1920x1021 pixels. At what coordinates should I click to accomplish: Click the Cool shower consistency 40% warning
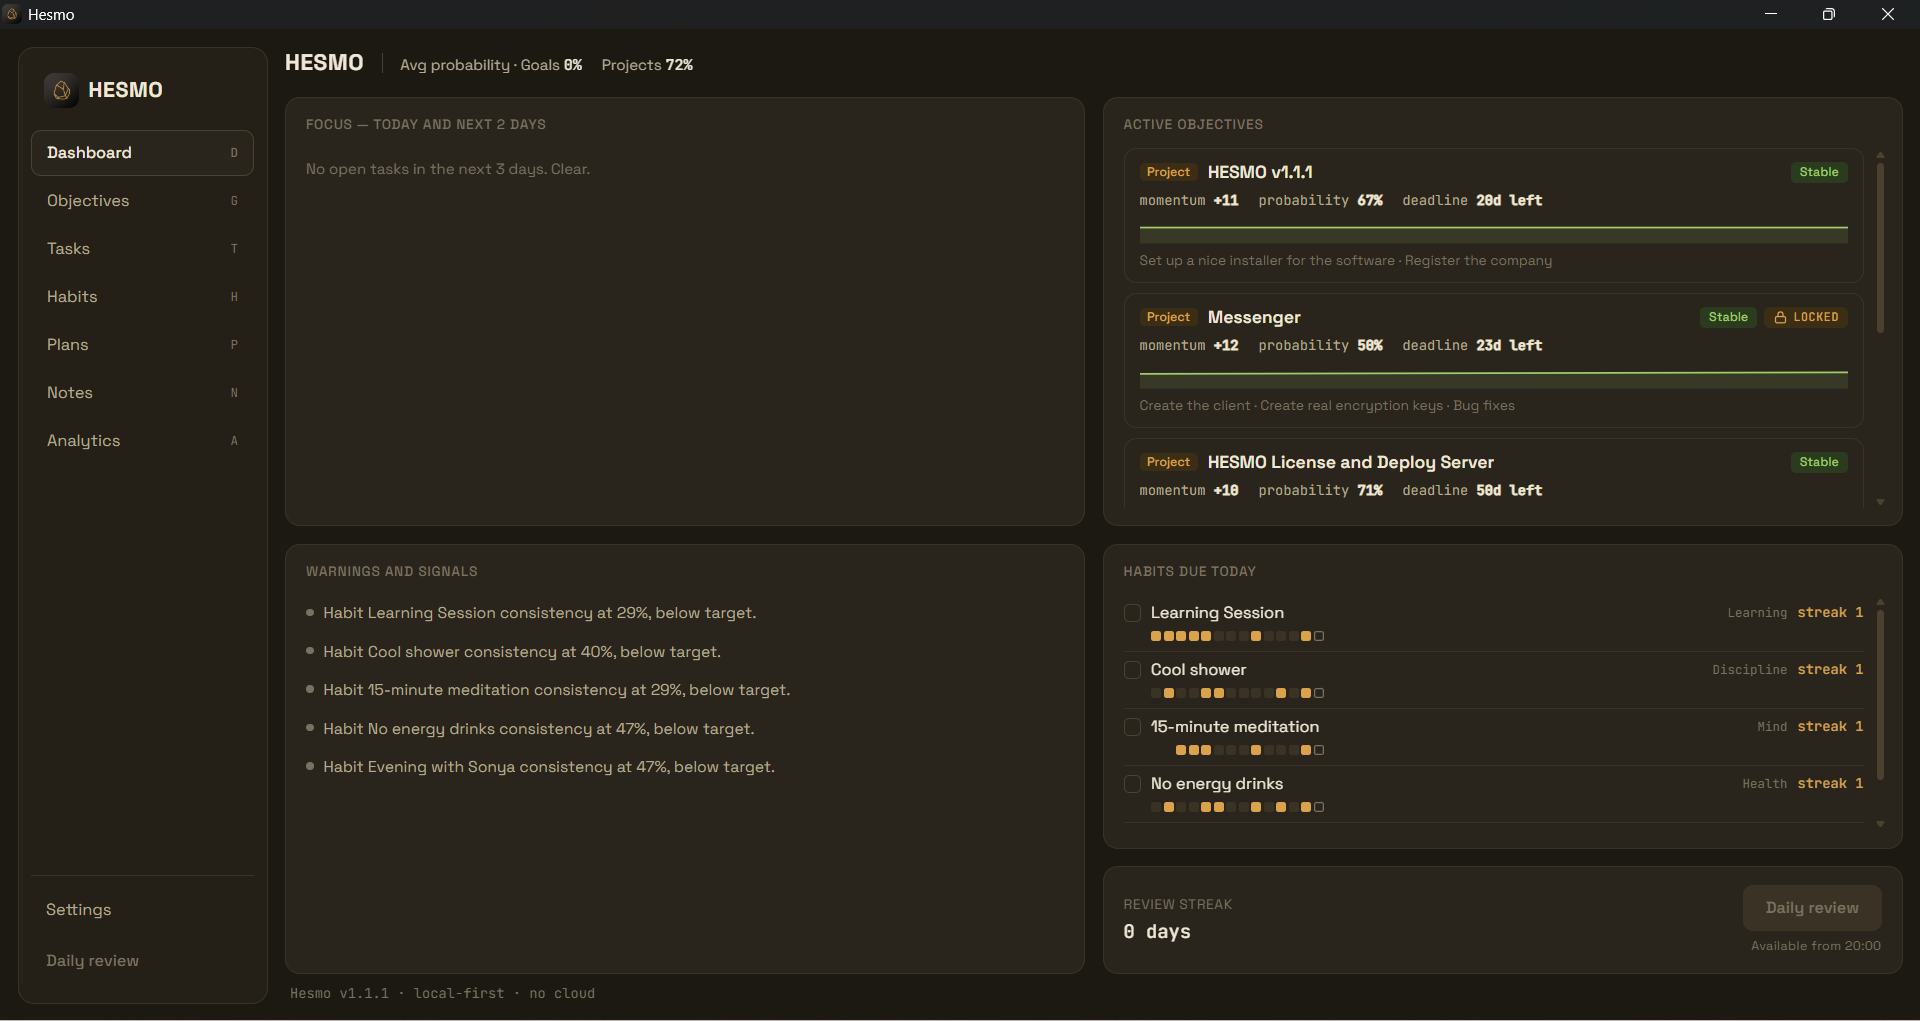(521, 652)
